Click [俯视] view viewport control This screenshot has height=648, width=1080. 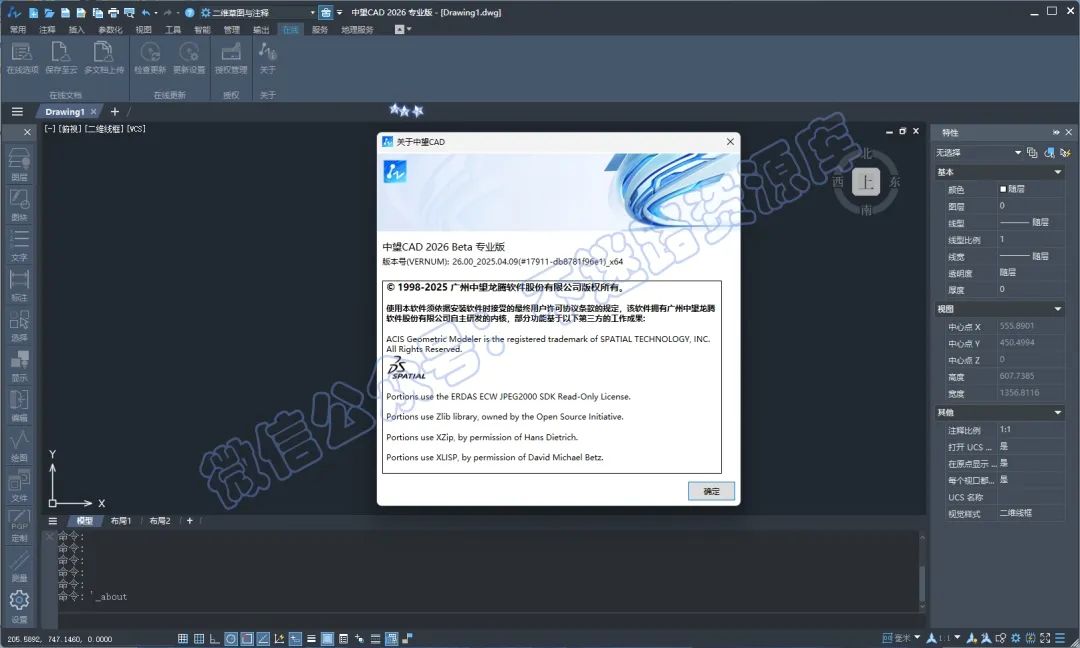[70, 129]
